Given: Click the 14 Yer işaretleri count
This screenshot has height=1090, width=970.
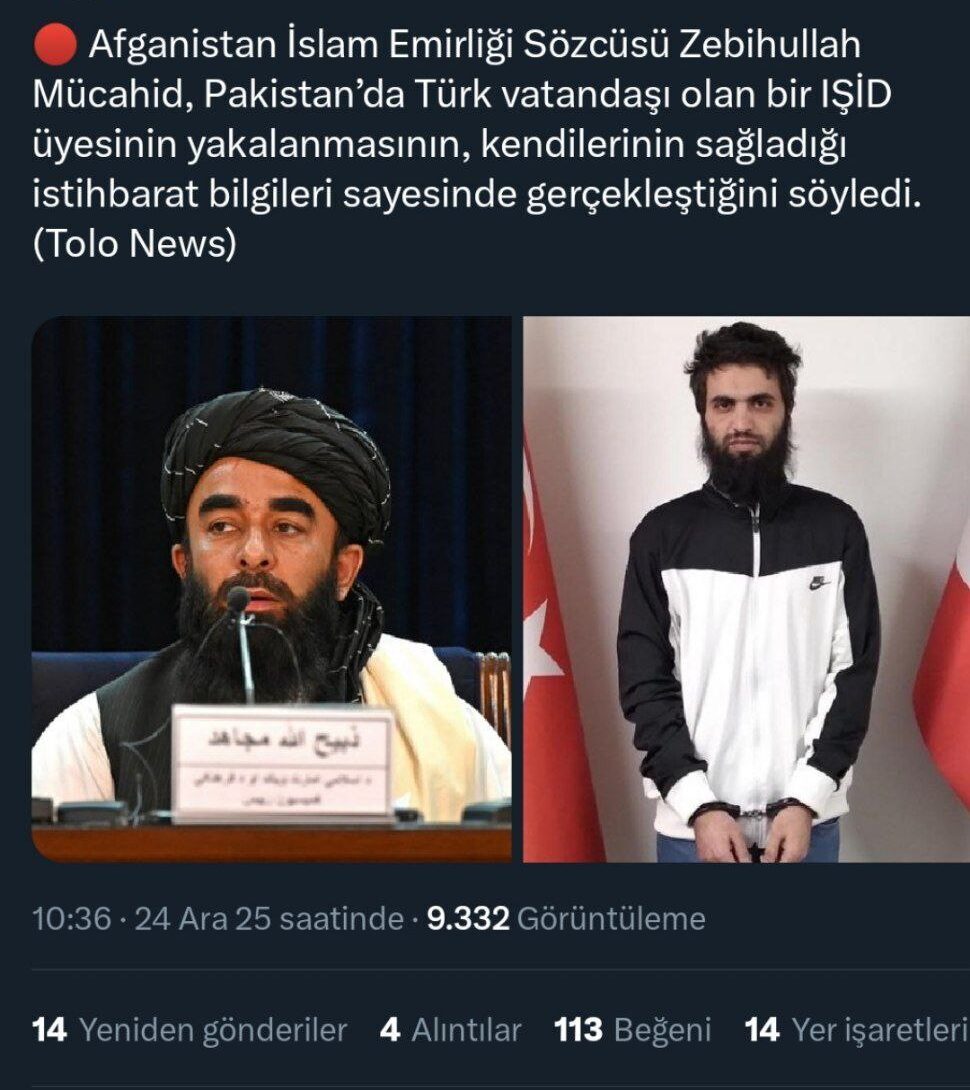Looking at the screenshot, I should (x=857, y=1030).
